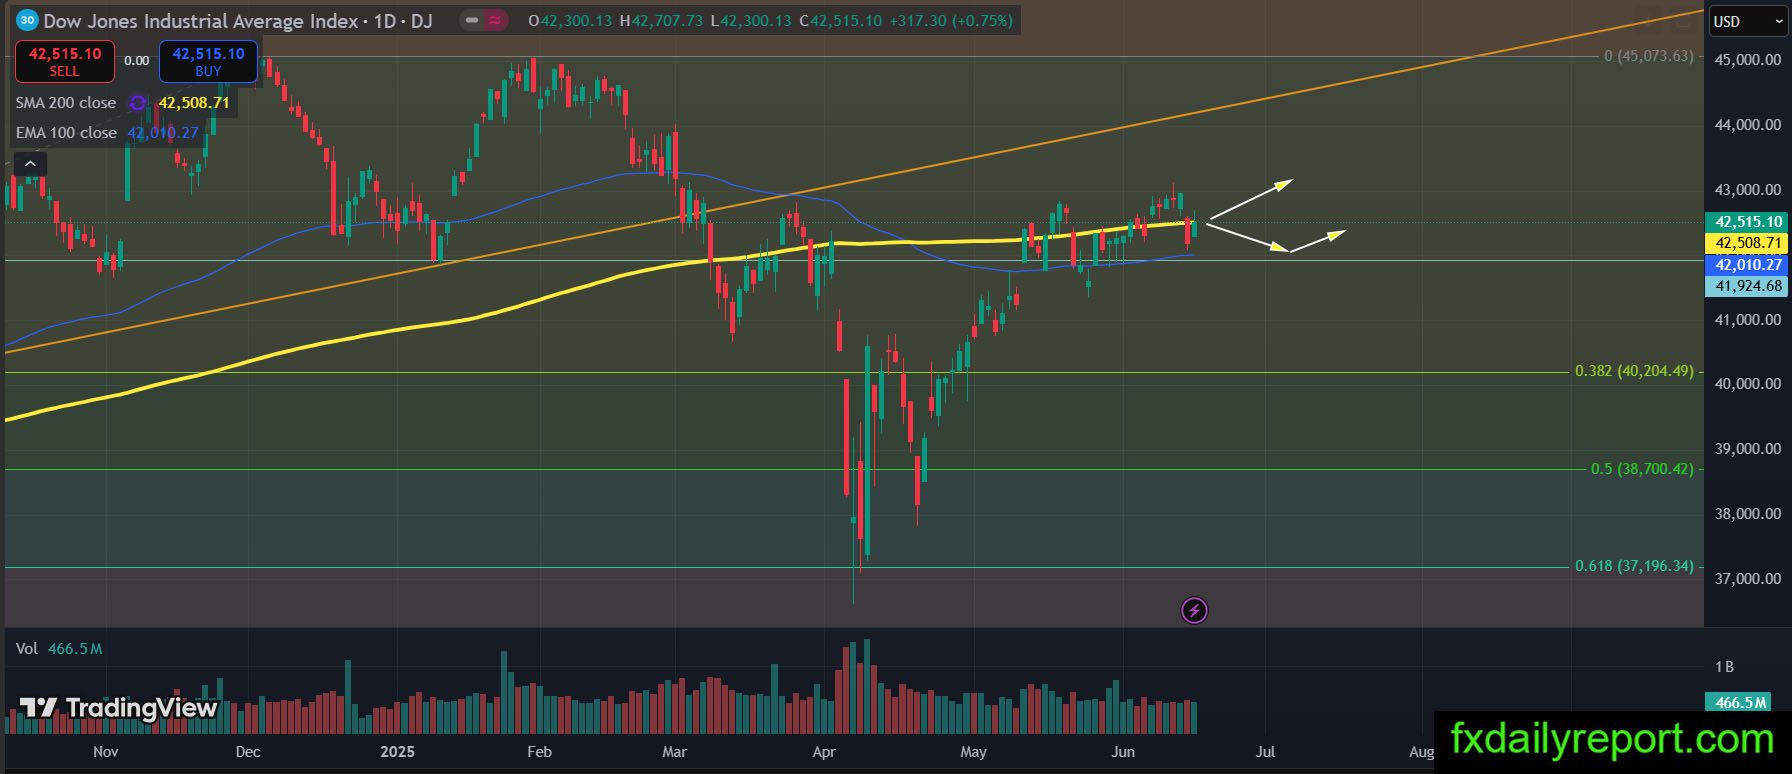Screen dimensions: 1792x774
Task: Click the pink wavy delayed-data icon
Action: (x=495, y=20)
